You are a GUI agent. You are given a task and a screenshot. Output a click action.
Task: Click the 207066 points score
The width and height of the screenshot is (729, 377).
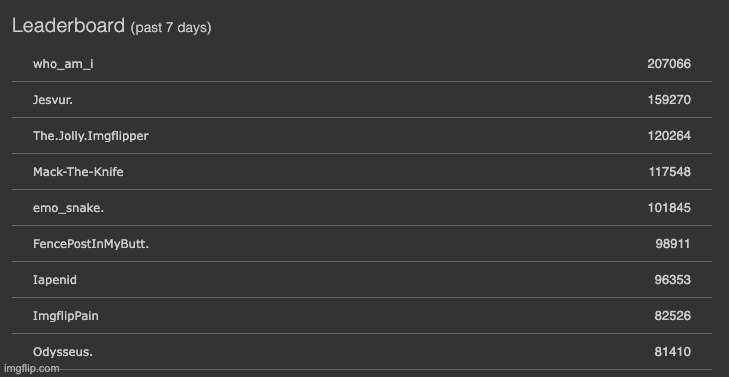[x=669, y=64]
